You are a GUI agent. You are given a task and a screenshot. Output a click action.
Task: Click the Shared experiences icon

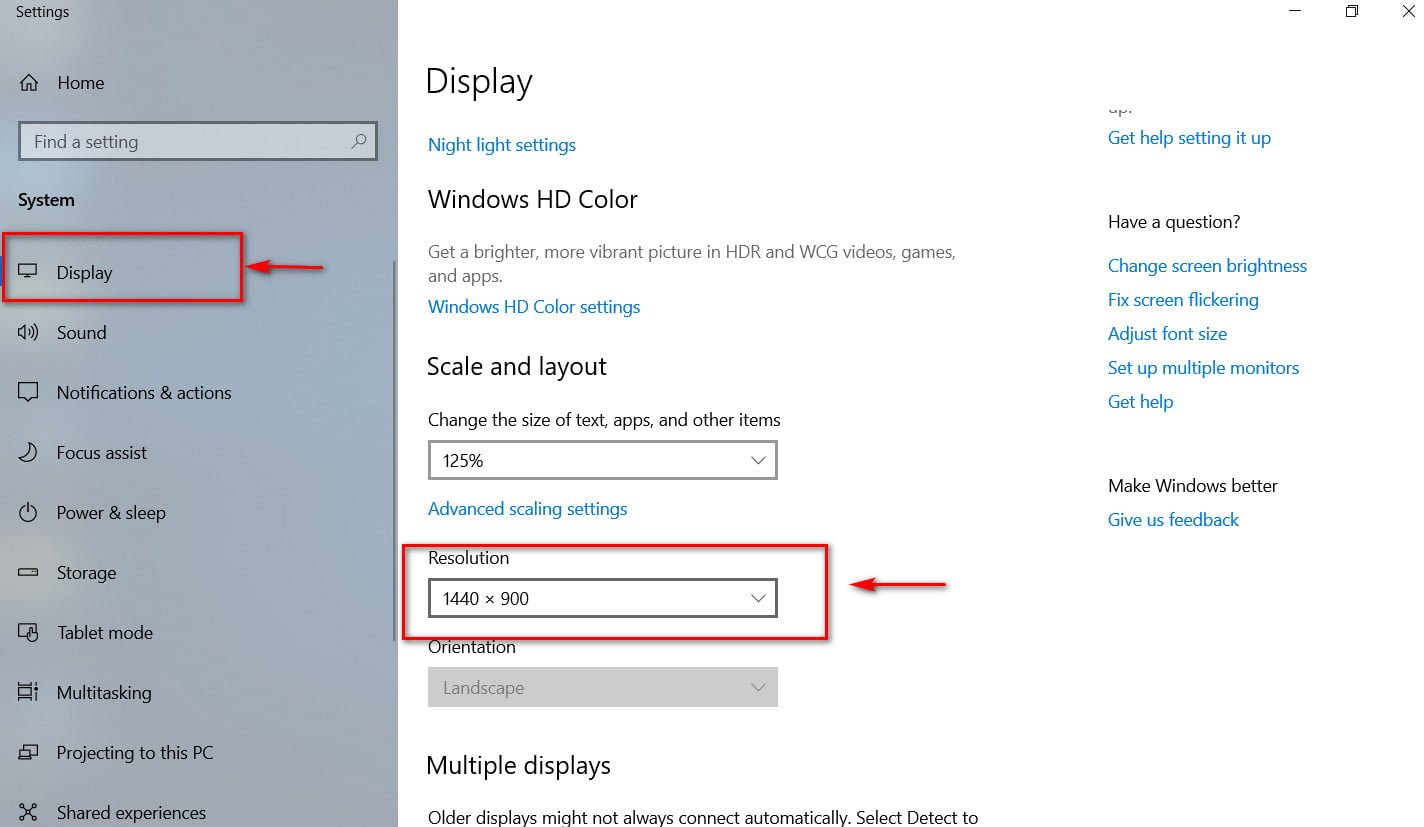click(28, 812)
